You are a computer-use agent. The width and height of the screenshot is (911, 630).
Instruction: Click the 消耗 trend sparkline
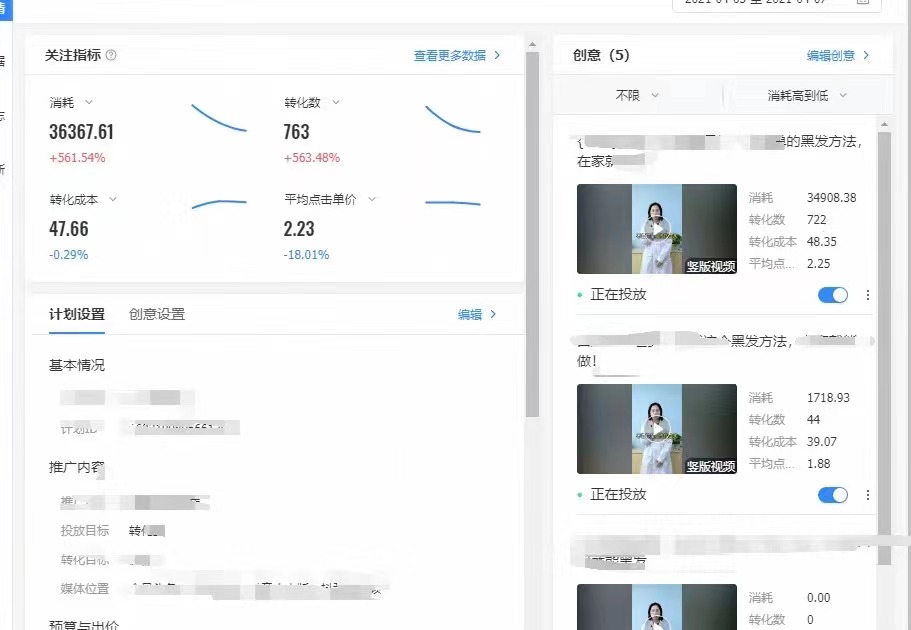pyautogui.click(x=219, y=118)
